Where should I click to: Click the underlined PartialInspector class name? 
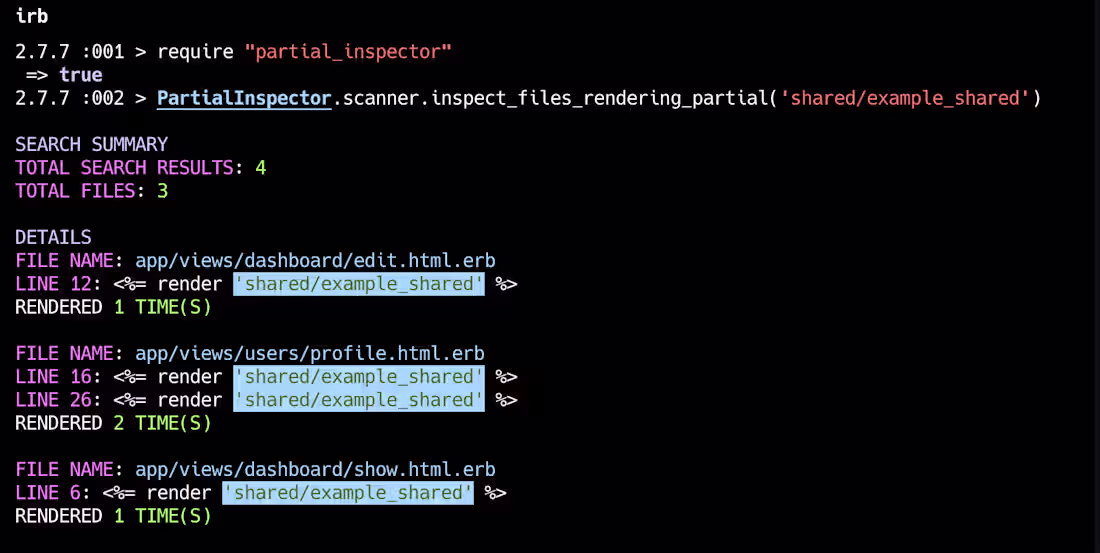pos(243,98)
